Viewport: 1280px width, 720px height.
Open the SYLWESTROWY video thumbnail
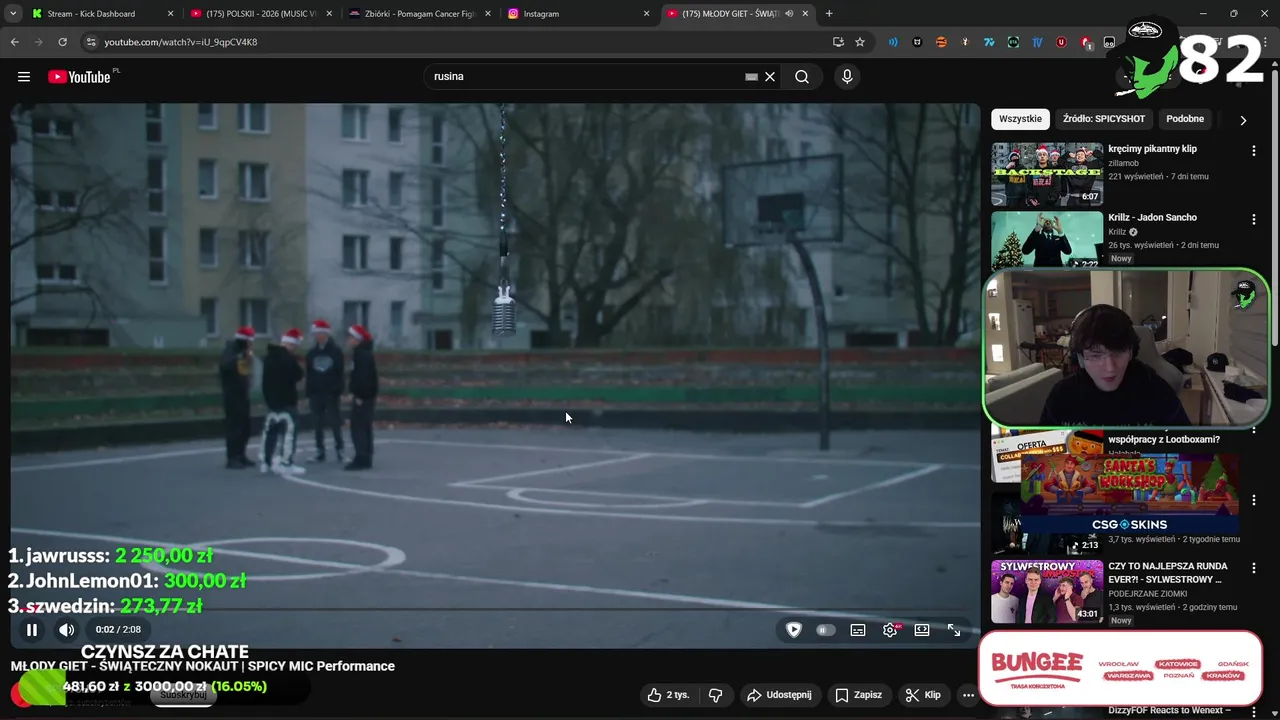pyautogui.click(x=1047, y=591)
